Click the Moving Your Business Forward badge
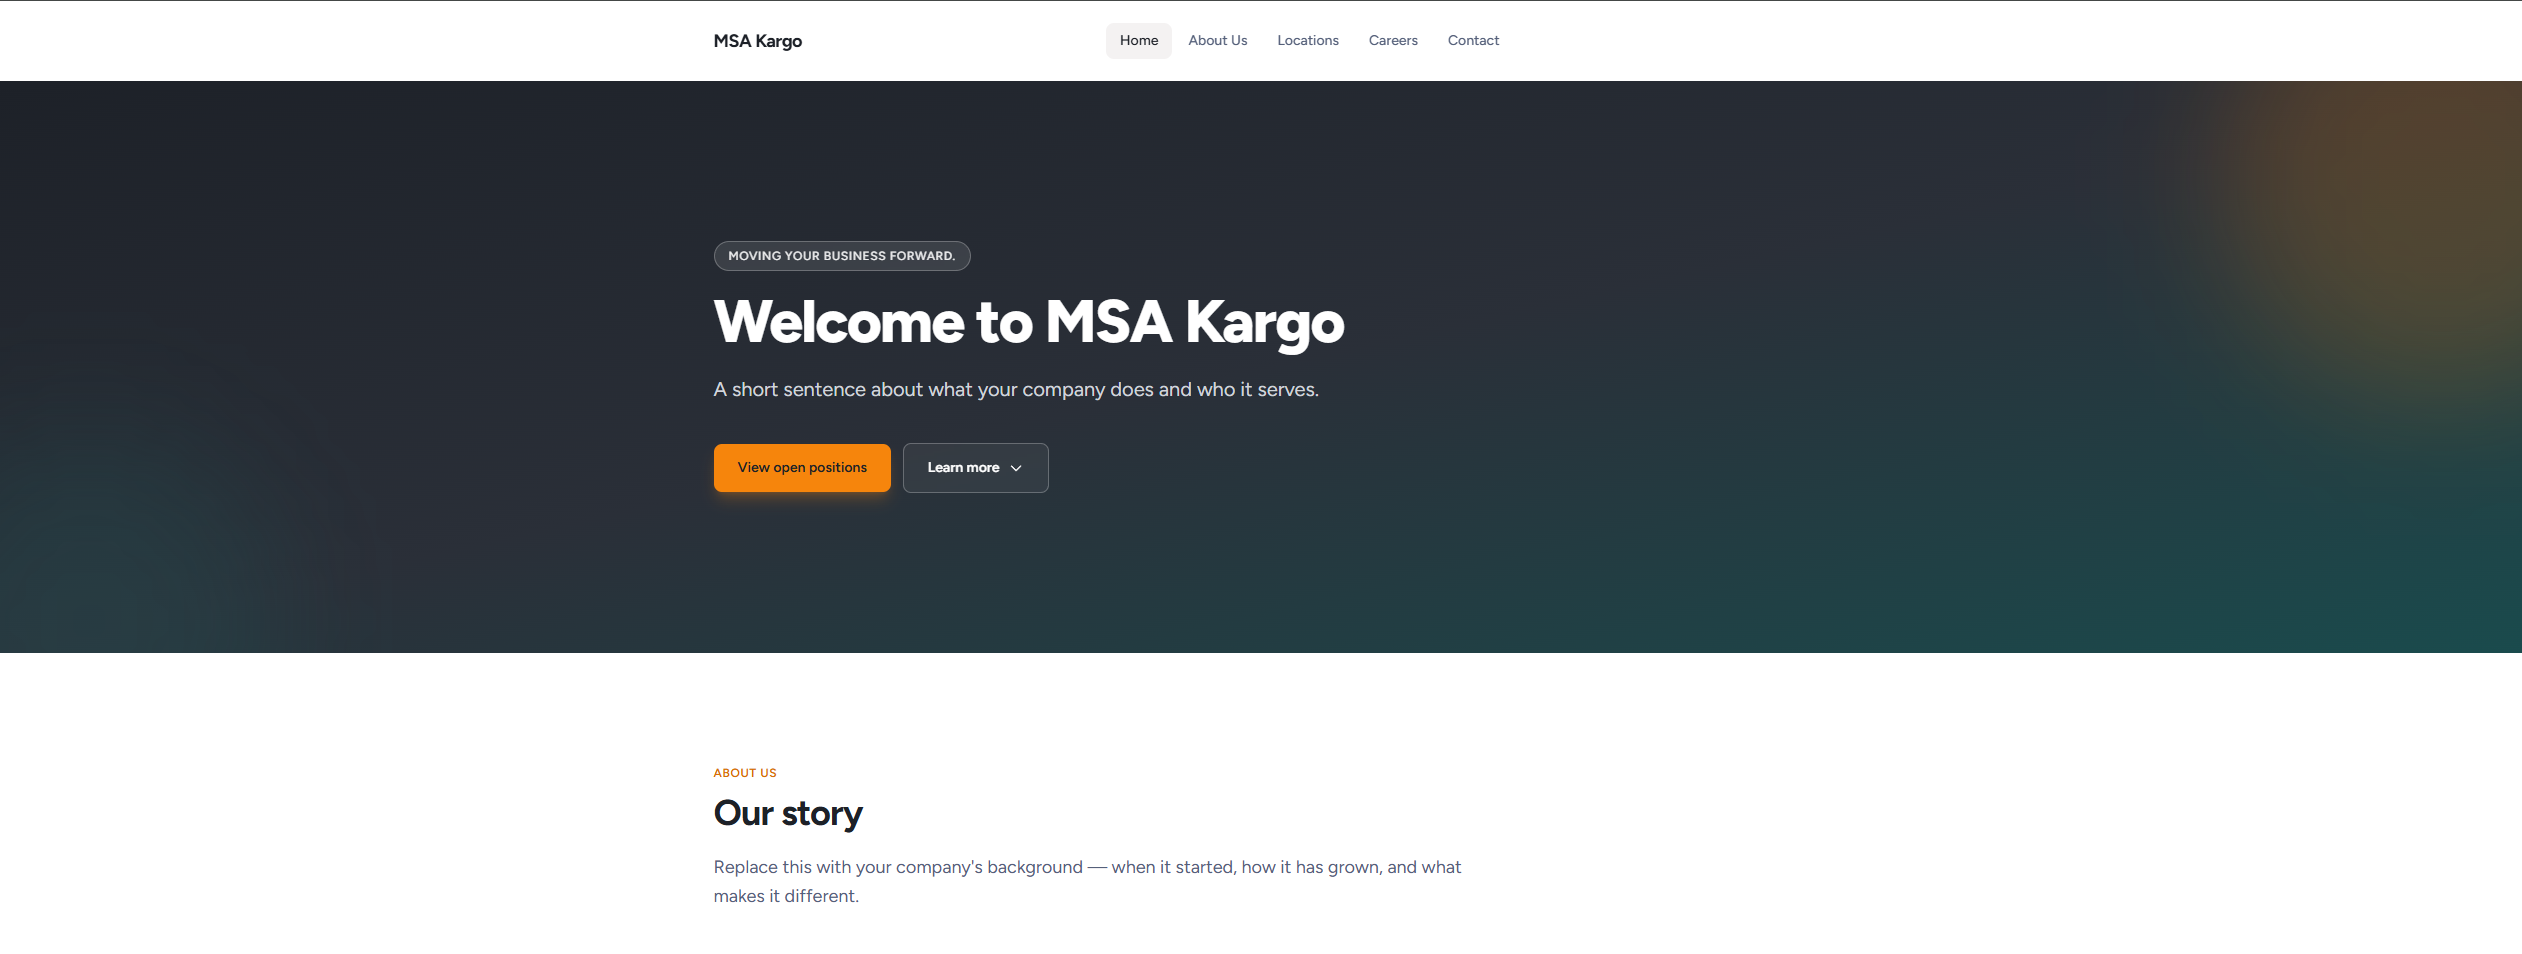This screenshot has height=954, width=2522. 842,256
